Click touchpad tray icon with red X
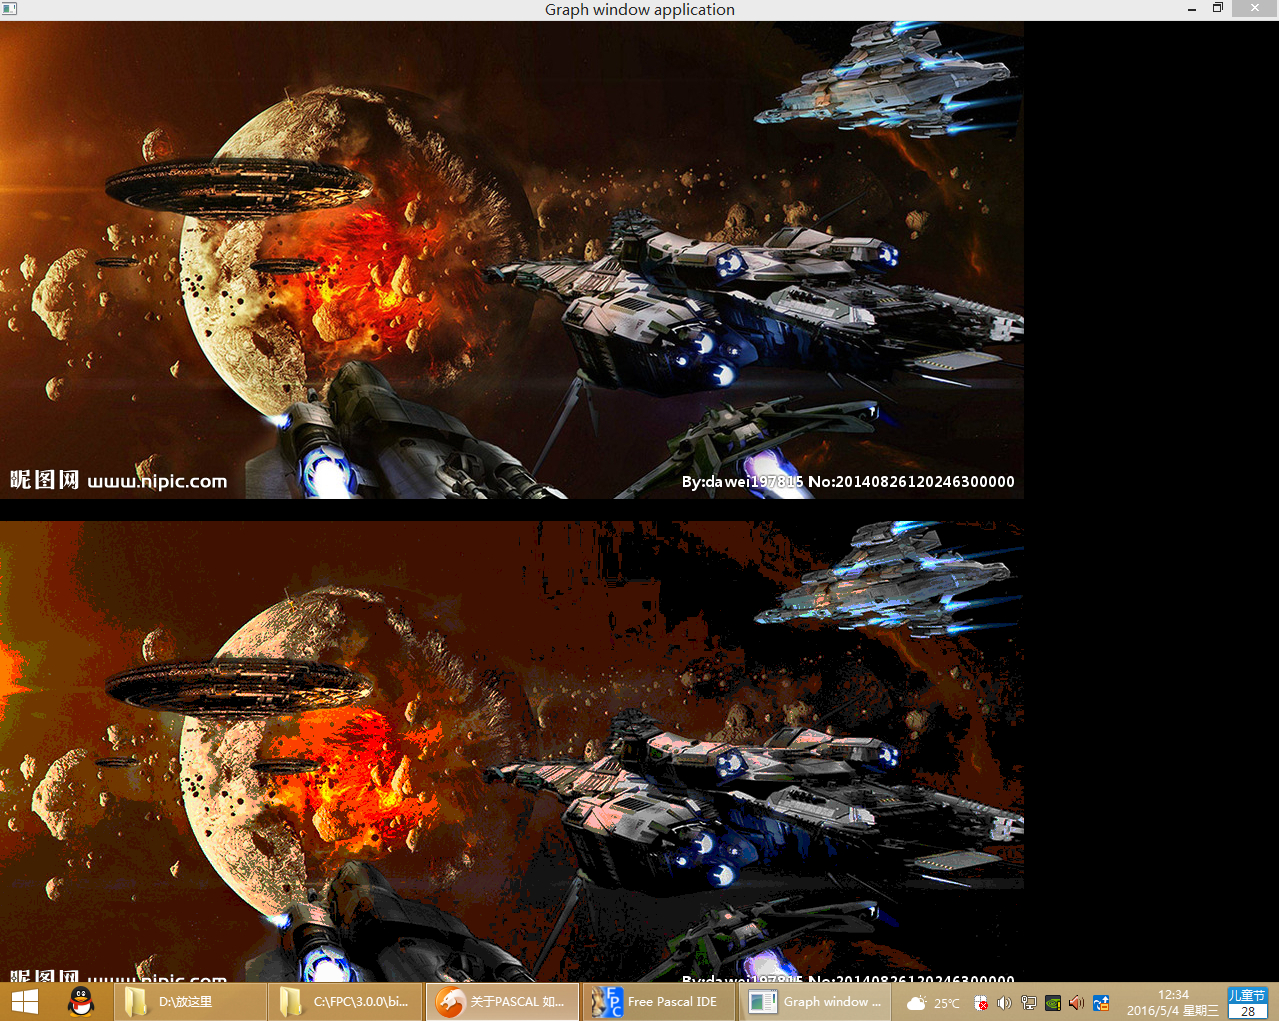Image resolution: width=1279 pixels, height=1021 pixels. [981, 1003]
